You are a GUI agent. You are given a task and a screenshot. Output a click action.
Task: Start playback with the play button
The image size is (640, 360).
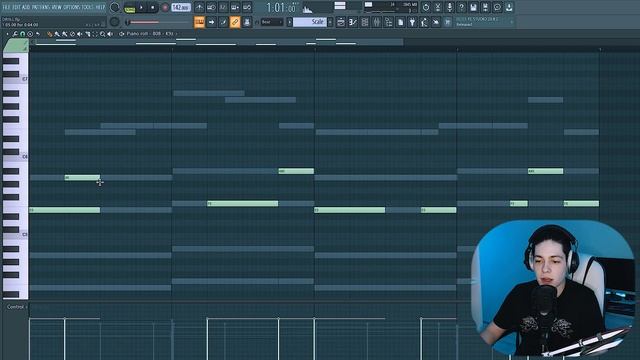pos(141,7)
